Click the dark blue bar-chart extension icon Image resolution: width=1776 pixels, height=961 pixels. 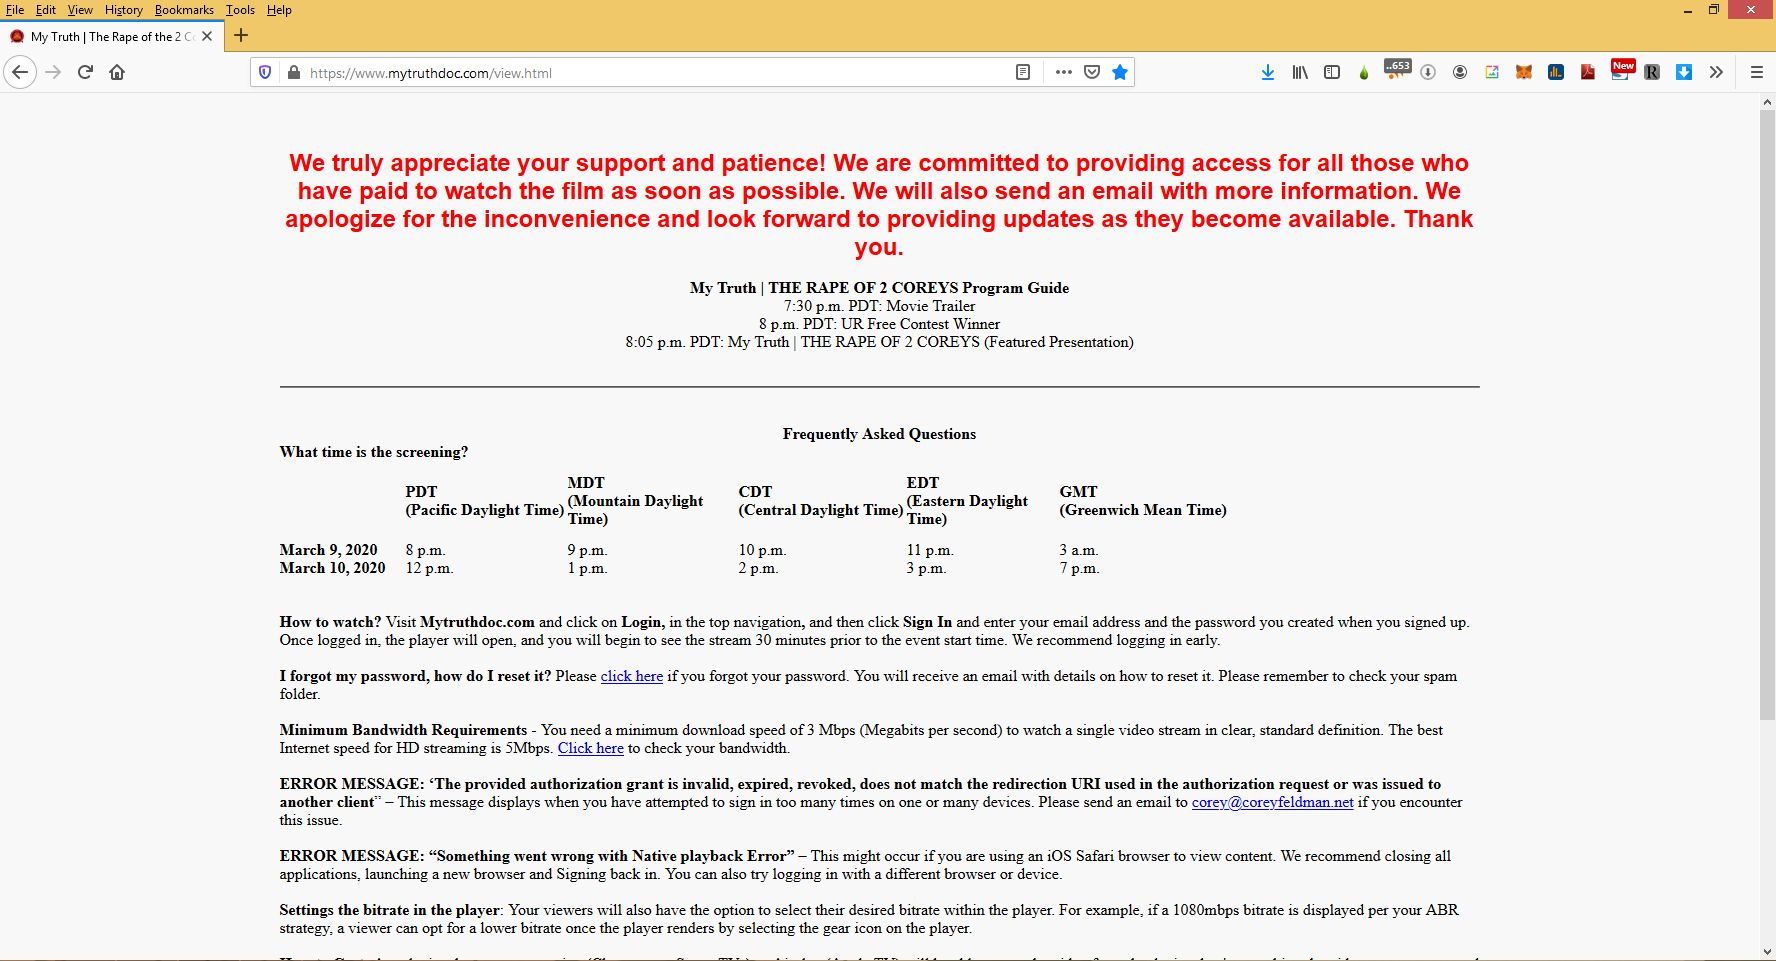[1556, 72]
